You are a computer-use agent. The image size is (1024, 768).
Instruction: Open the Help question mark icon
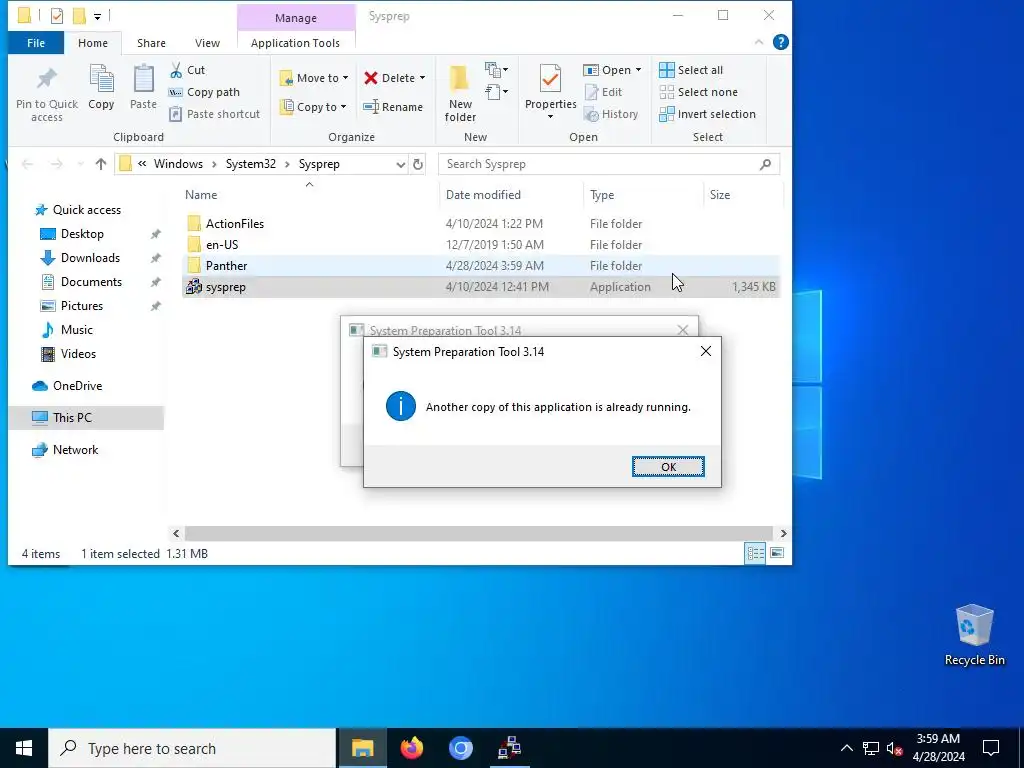coord(780,42)
